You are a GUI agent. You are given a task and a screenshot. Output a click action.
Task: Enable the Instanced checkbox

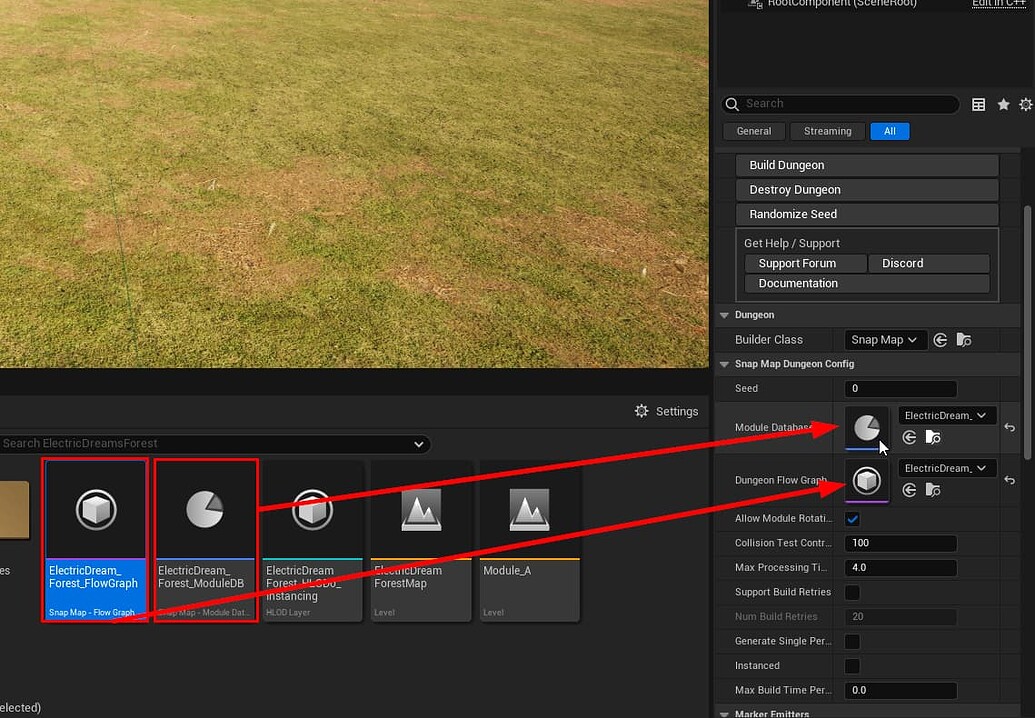point(852,665)
